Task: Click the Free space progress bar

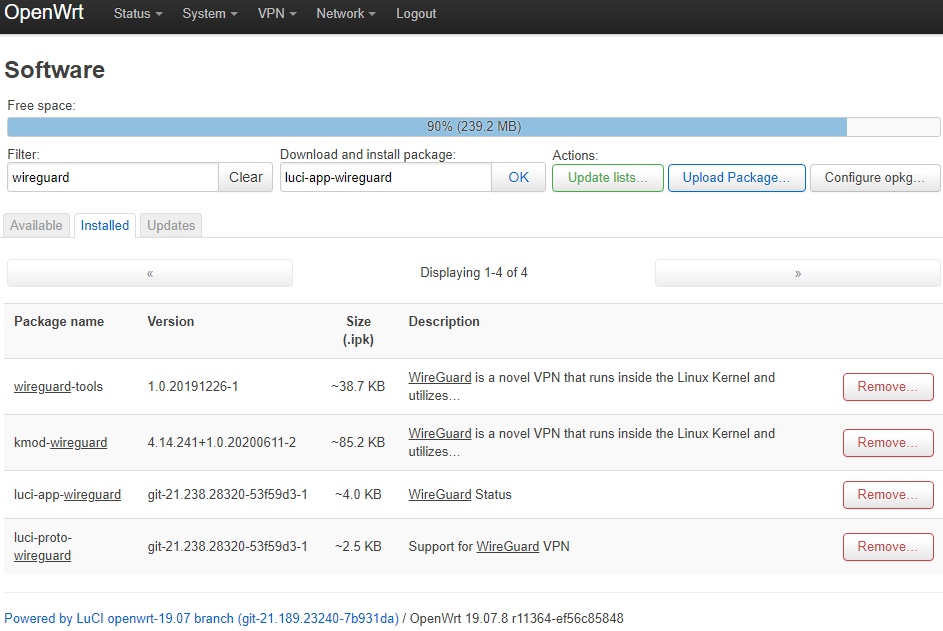Action: [x=473, y=127]
